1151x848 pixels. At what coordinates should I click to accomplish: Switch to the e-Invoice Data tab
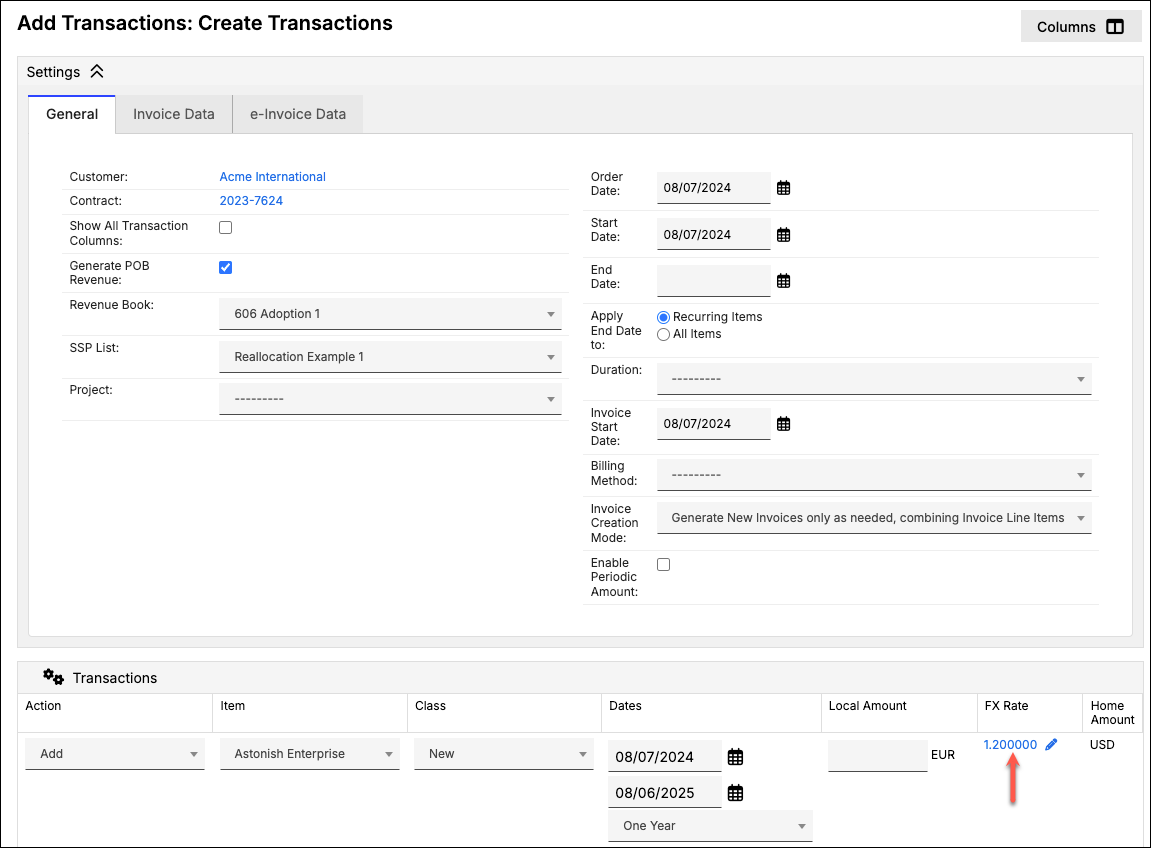(298, 115)
